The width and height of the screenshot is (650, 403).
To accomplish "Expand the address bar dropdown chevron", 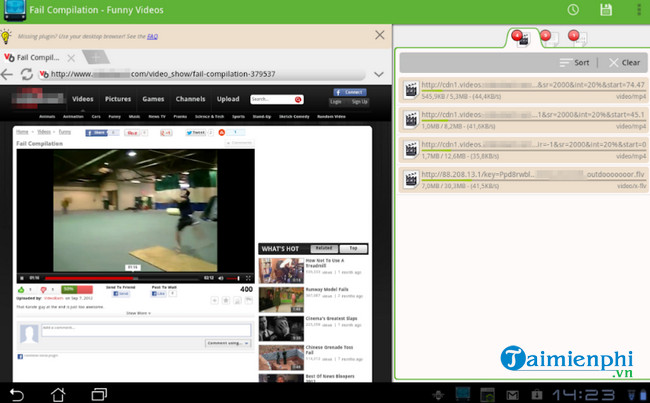I will coord(378,74).
